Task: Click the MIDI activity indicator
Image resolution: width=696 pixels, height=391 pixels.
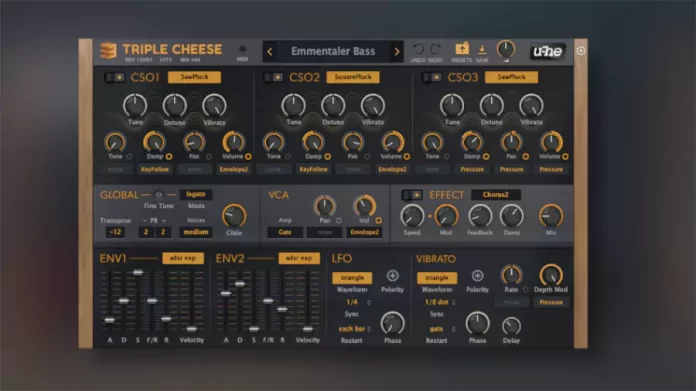Action: 242,49
